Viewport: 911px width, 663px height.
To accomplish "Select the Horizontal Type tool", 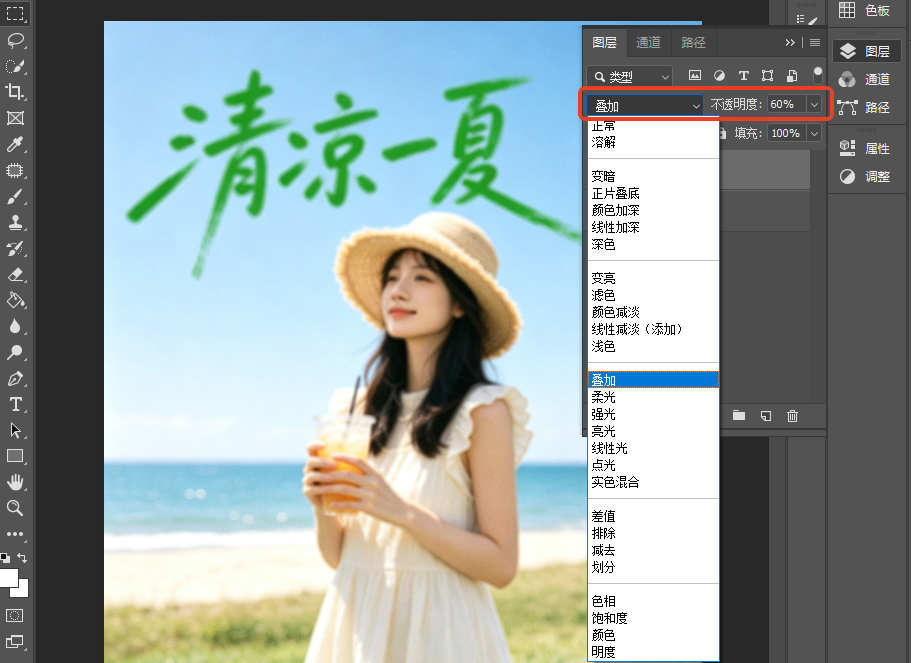I will click(15, 404).
